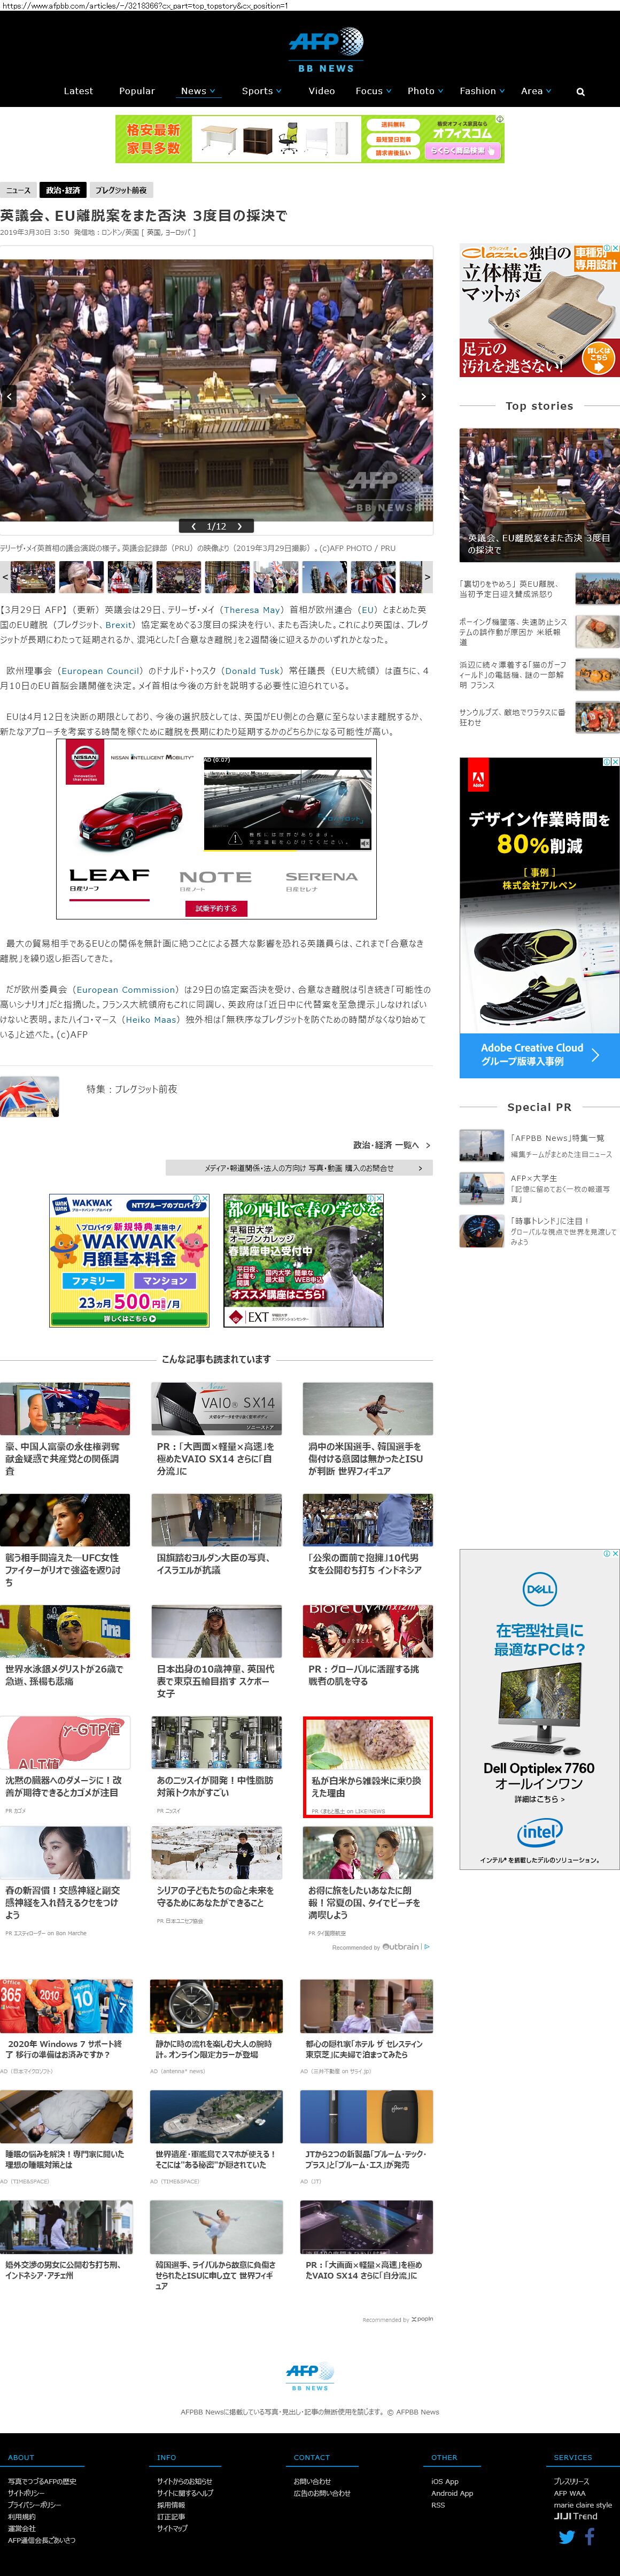Unmute the Nissan ad video
This screenshot has height=2576, width=620.
tap(364, 843)
